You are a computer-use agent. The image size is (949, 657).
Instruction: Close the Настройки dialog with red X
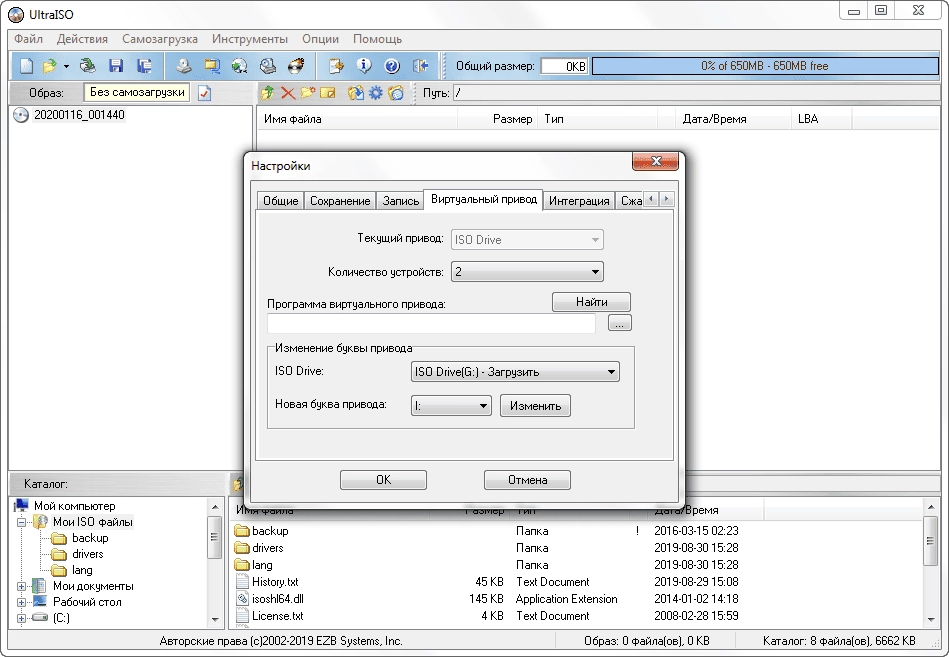(655, 161)
